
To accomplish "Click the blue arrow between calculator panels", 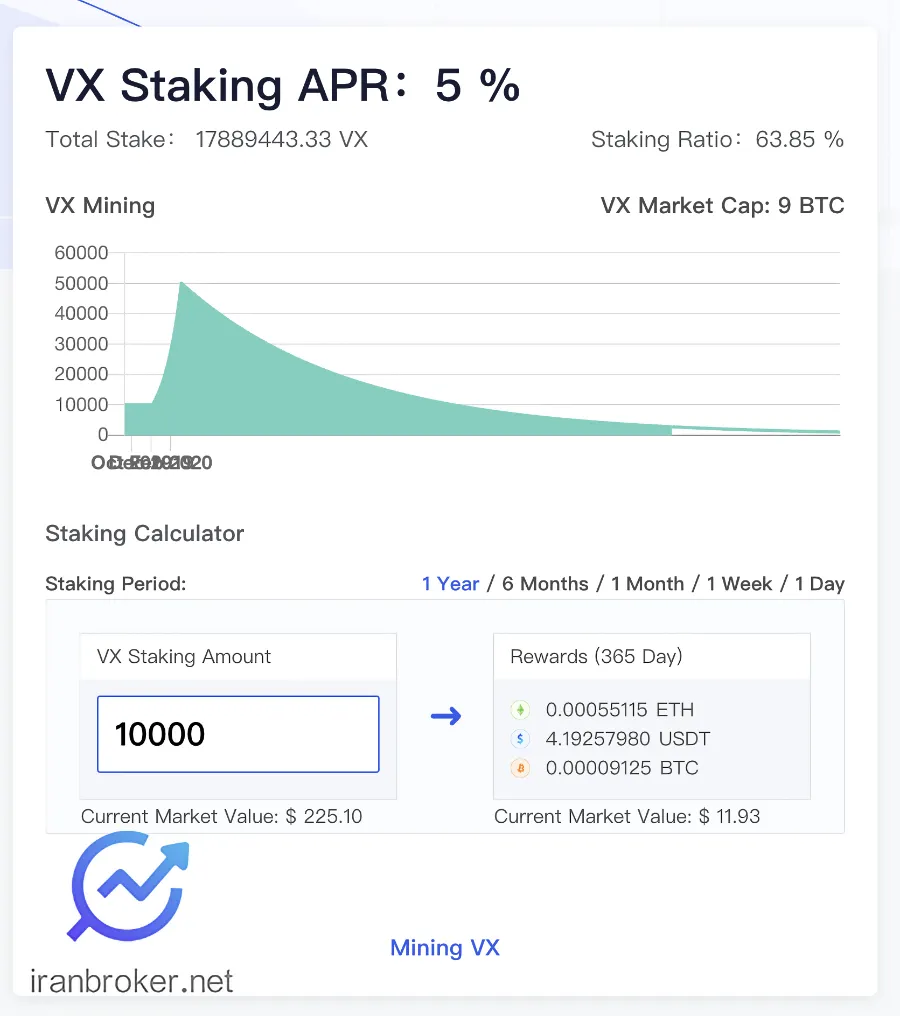I will pyautogui.click(x=446, y=716).
